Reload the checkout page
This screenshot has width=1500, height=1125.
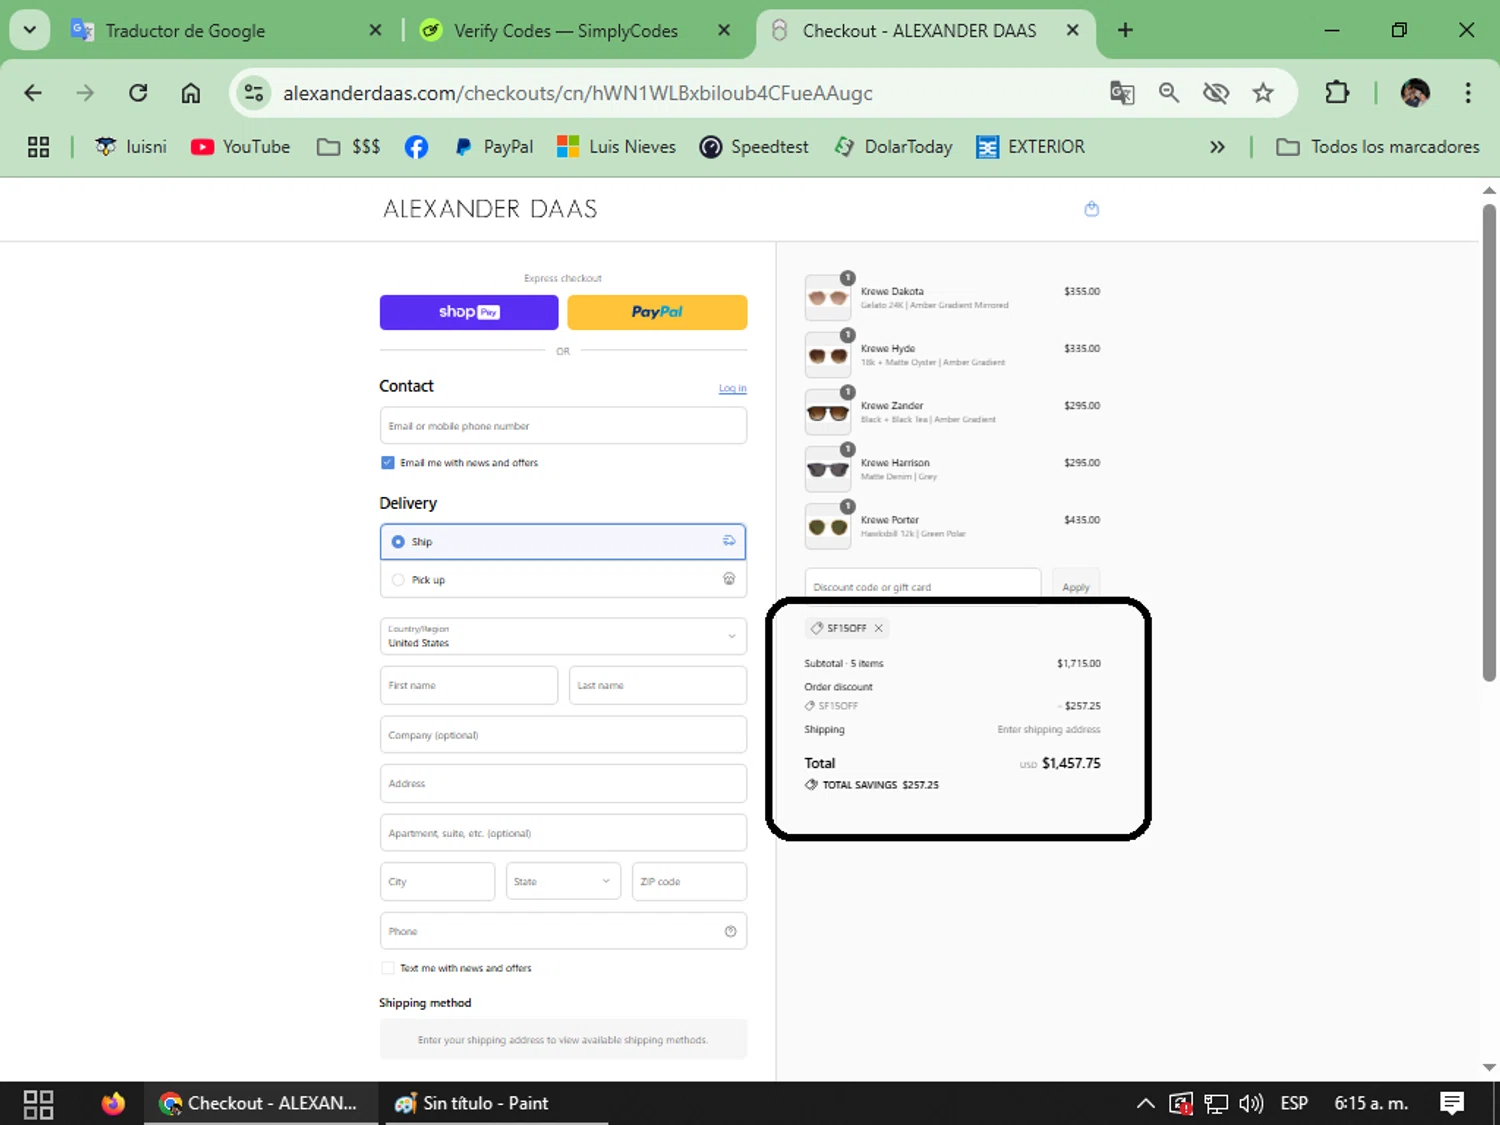(138, 93)
